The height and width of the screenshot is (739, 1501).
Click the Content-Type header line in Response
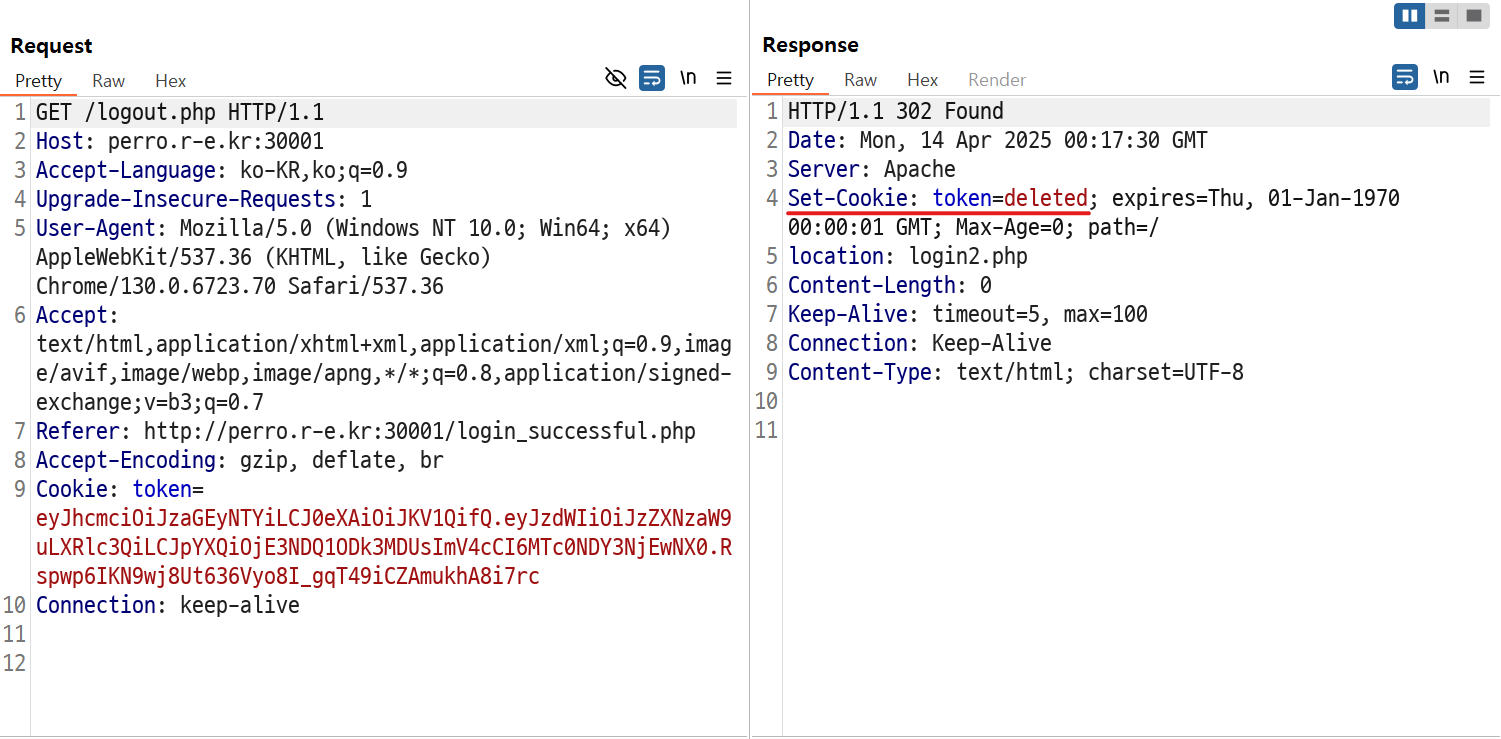click(x=1016, y=373)
